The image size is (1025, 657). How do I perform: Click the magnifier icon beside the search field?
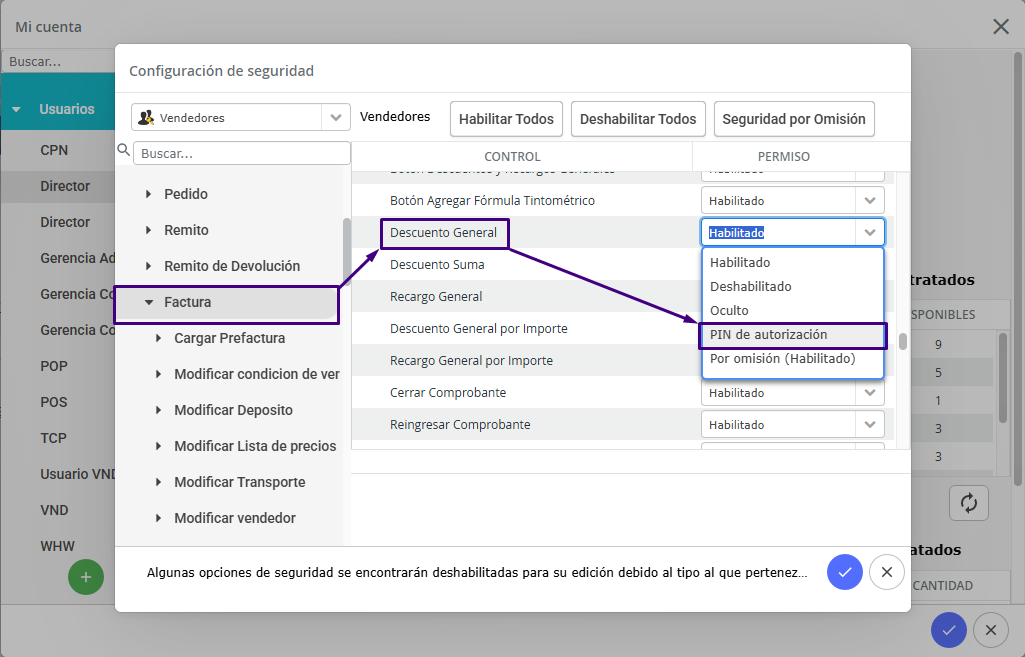pos(124,151)
